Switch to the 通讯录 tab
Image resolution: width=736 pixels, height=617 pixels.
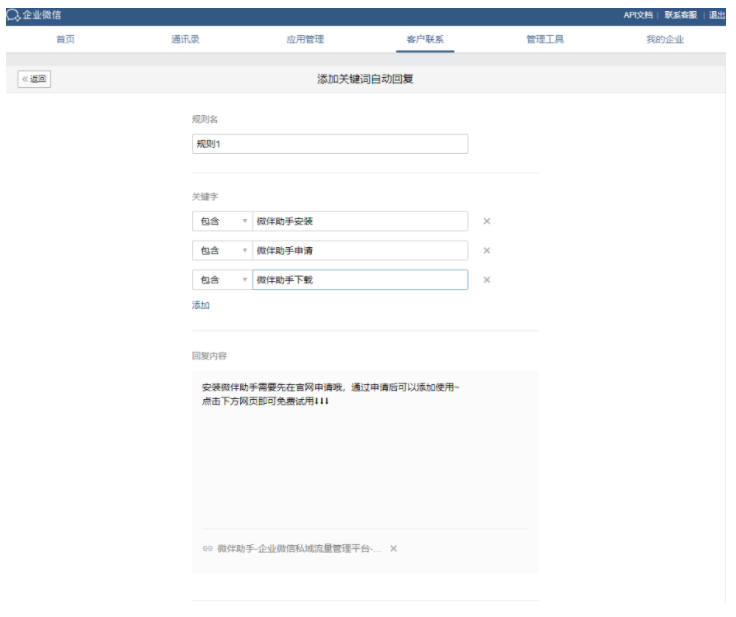coord(186,39)
